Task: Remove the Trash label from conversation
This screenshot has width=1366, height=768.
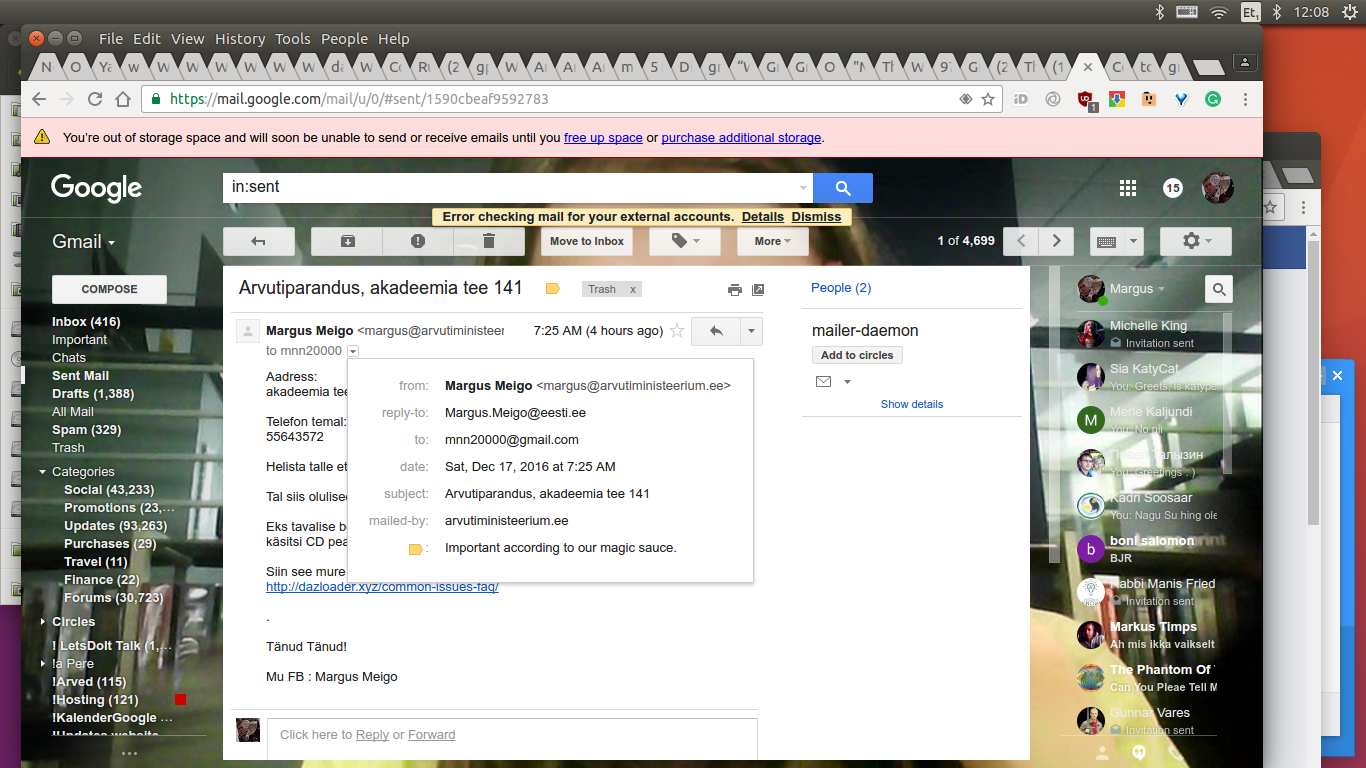Action: coord(632,289)
